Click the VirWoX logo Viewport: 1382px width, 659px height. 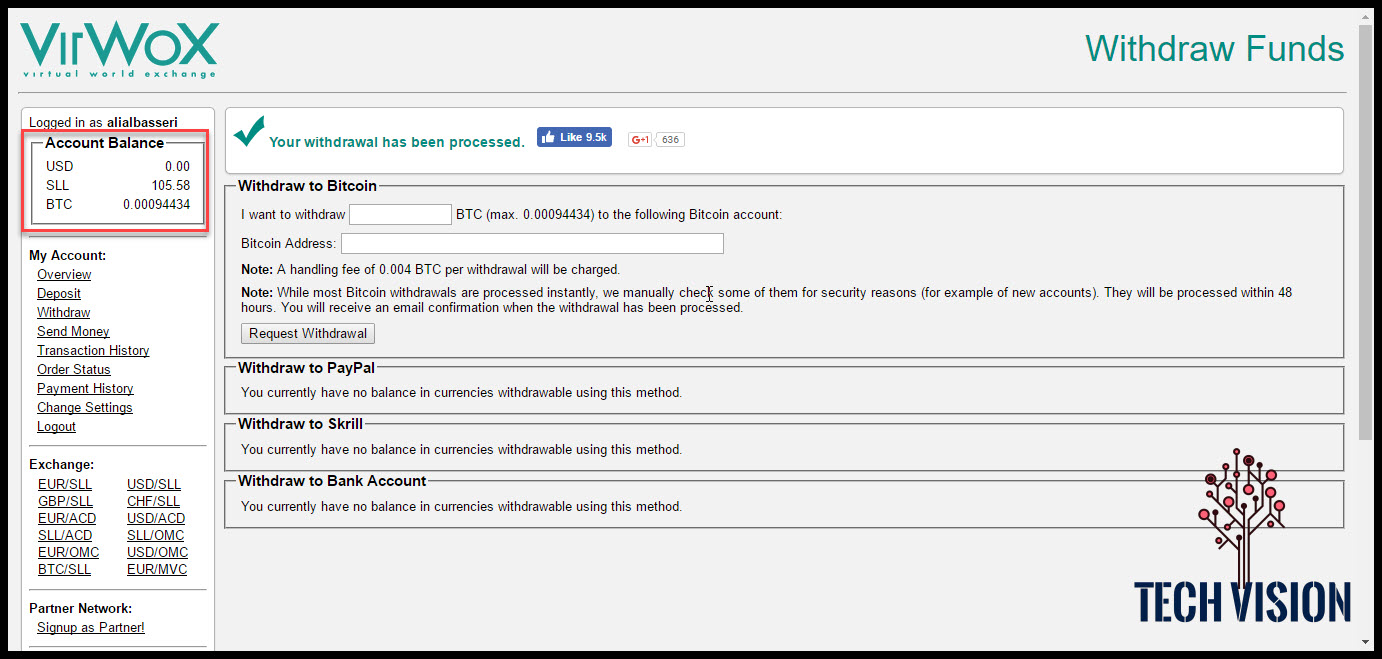click(x=119, y=50)
